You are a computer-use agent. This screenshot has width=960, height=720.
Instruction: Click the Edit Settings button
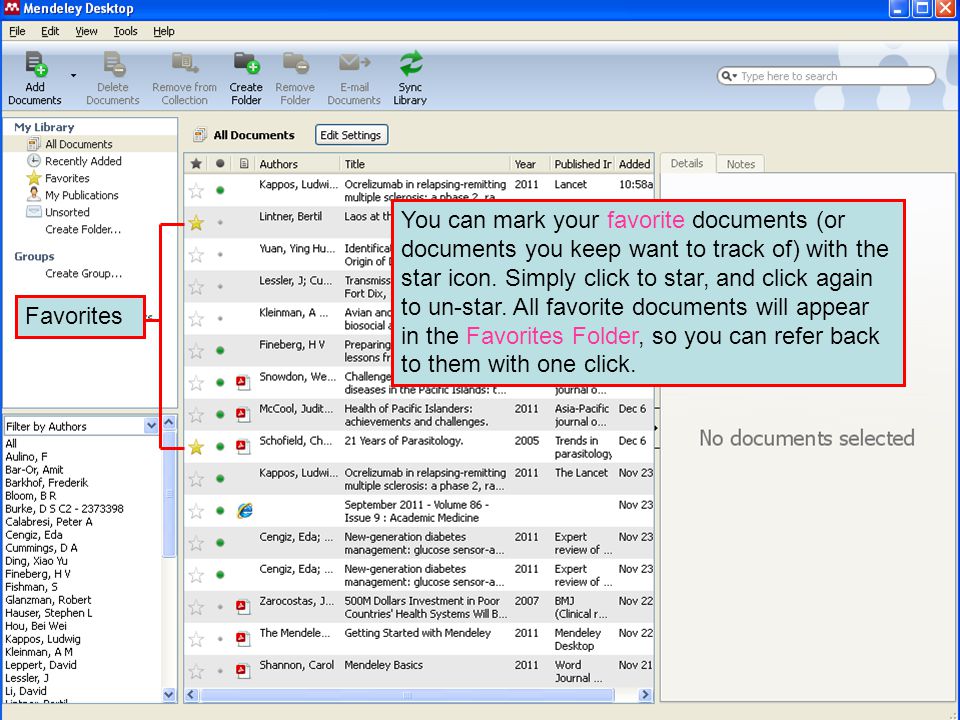click(x=351, y=135)
